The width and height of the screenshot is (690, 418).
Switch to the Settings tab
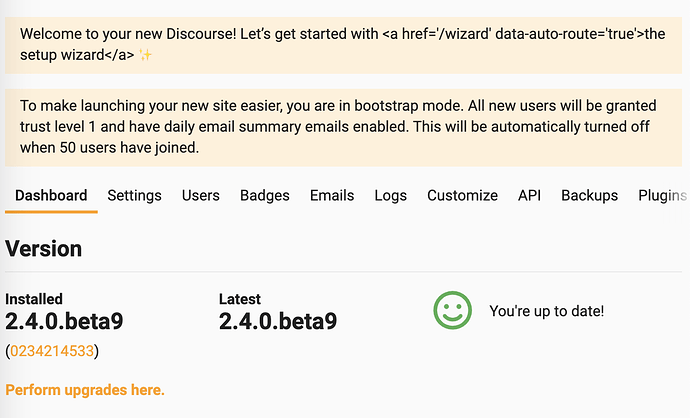click(134, 195)
